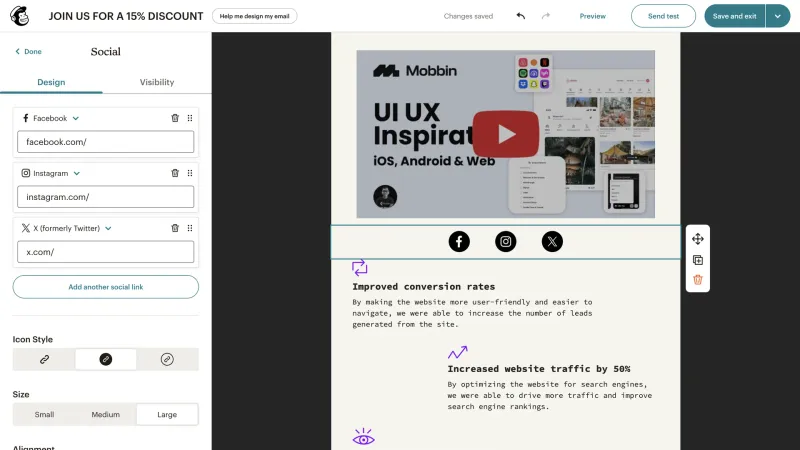Click the purple traffic trend icon
Viewport: 800px width, 450px height.
pyautogui.click(x=458, y=352)
